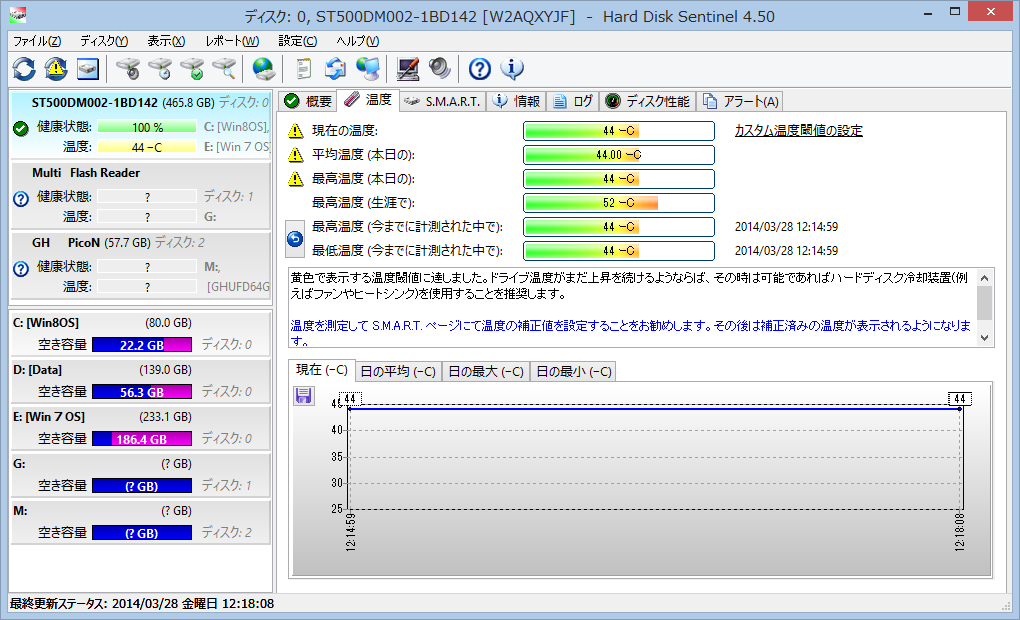This screenshot has height=620, width=1020.
Task: Switch to the 概要 tab
Action: [x=308, y=101]
